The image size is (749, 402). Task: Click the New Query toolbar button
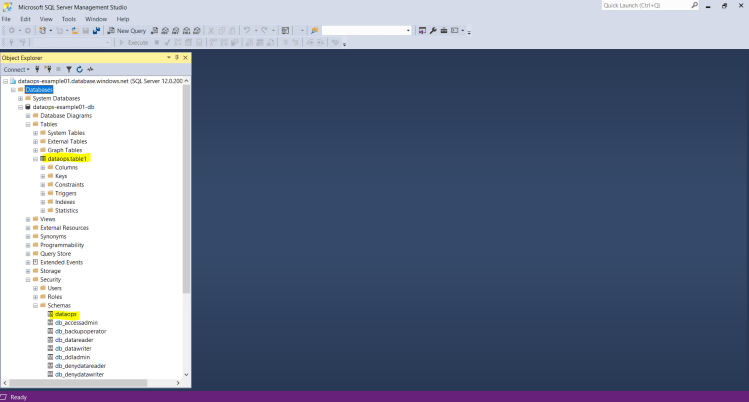(x=126, y=30)
